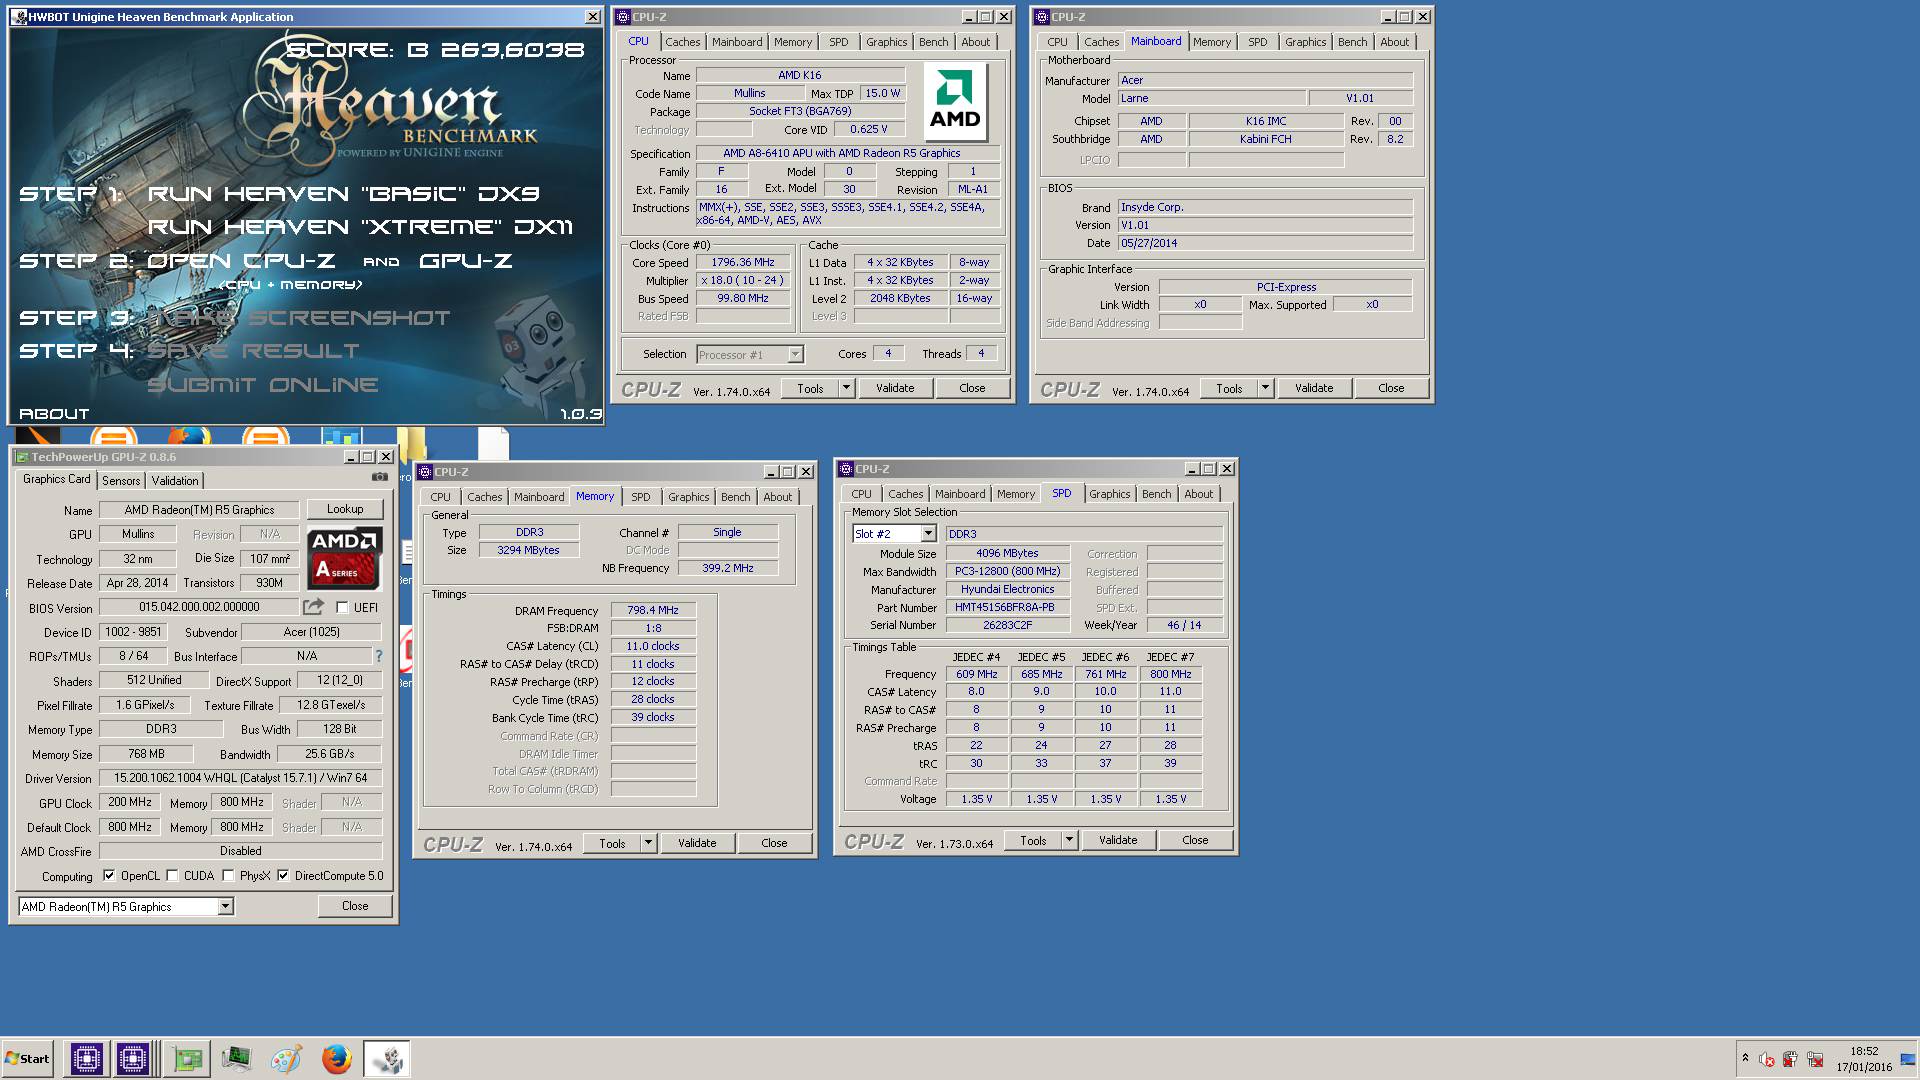Click the GPU-Z Close button

point(355,906)
